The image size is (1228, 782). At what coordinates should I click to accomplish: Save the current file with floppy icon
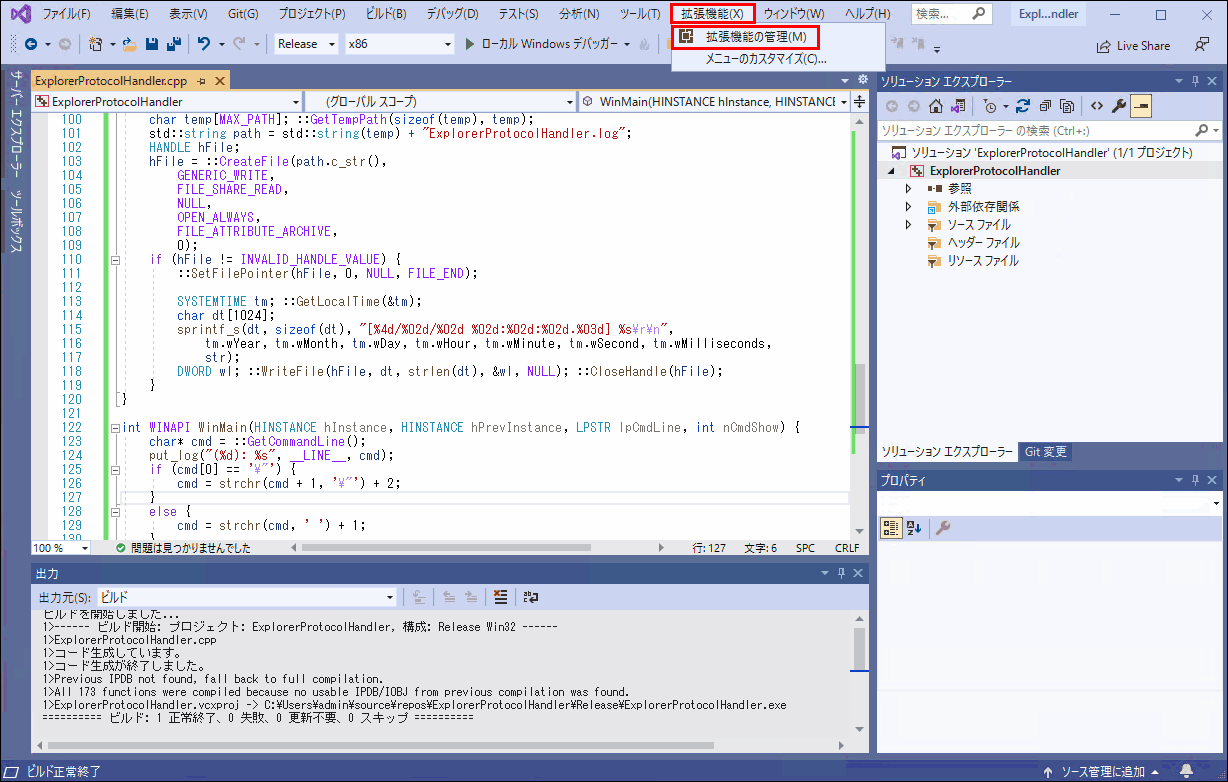[152, 44]
